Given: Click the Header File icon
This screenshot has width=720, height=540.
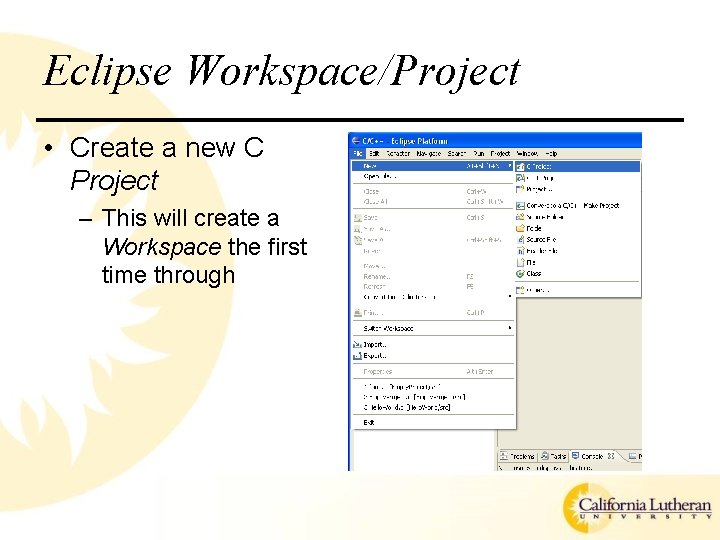Looking at the screenshot, I should click(x=520, y=251).
